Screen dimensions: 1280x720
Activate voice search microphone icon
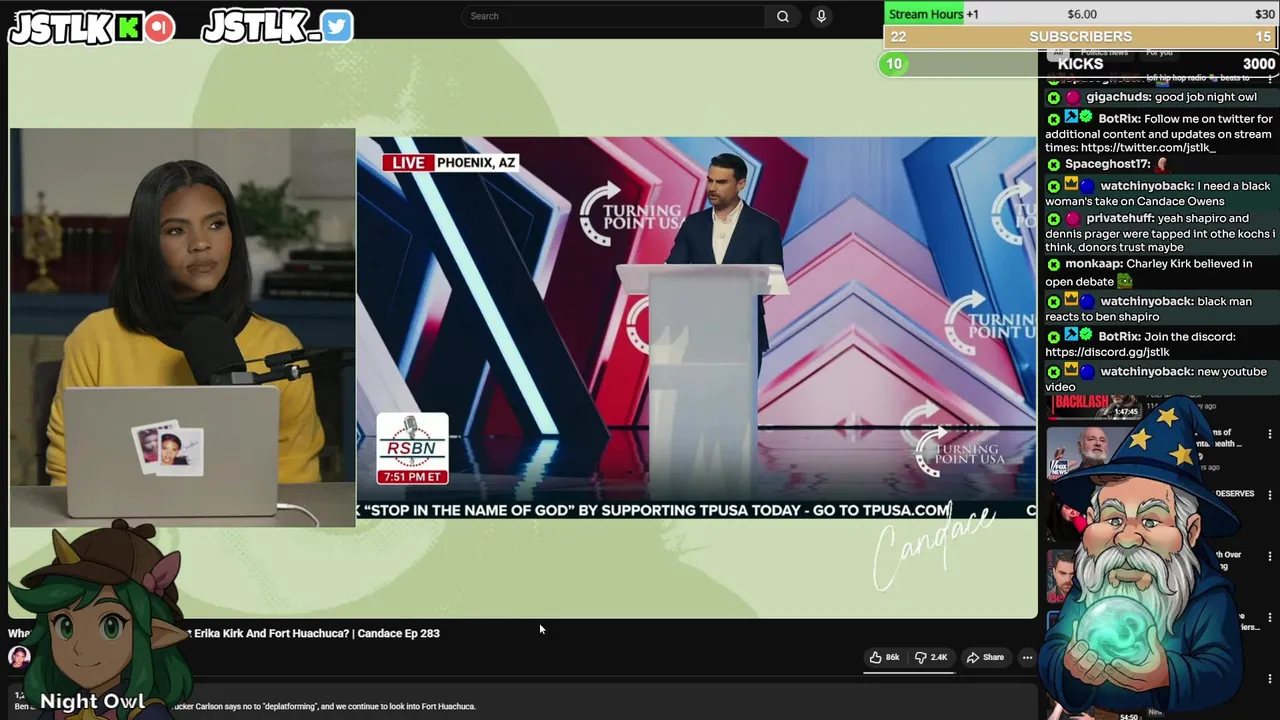click(821, 16)
